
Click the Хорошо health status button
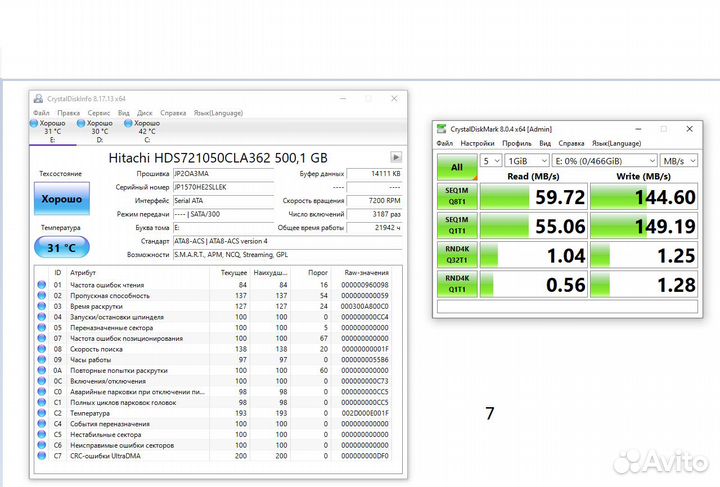62,199
